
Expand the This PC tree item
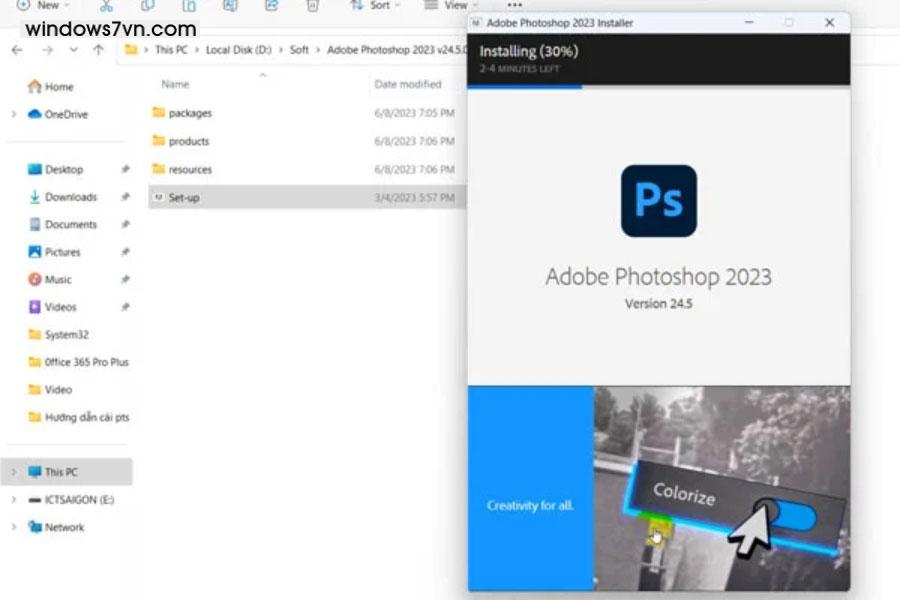pyautogui.click(x=12, y=471)
